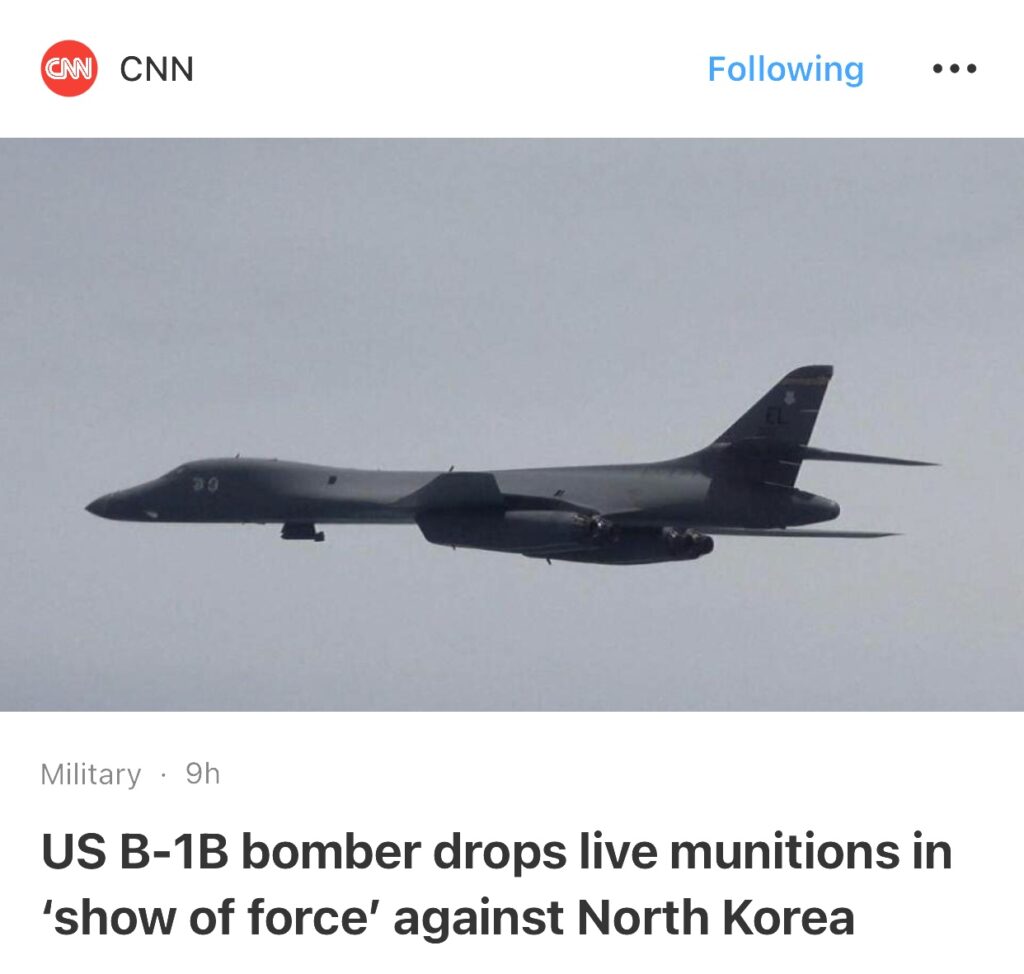Image resolution: width=1024 pixels, height=974 pixels.
Task: Open the US B-1B bomber headline
Action: tap(496, 883)
